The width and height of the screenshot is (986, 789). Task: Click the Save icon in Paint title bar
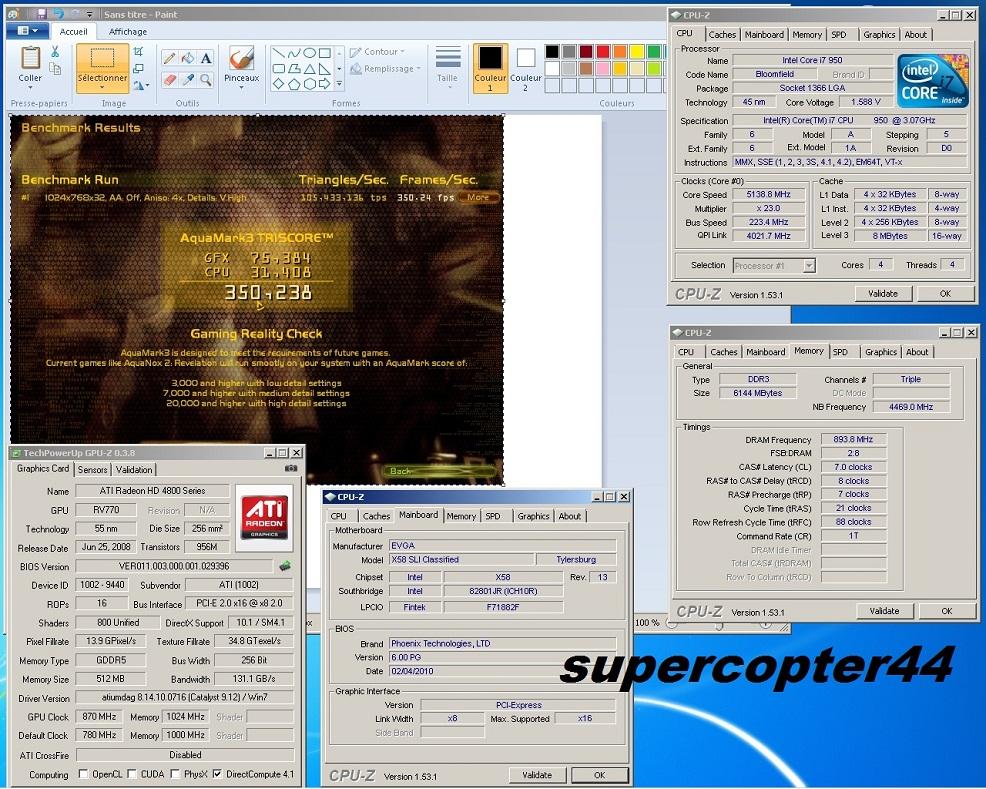[42, 14]
